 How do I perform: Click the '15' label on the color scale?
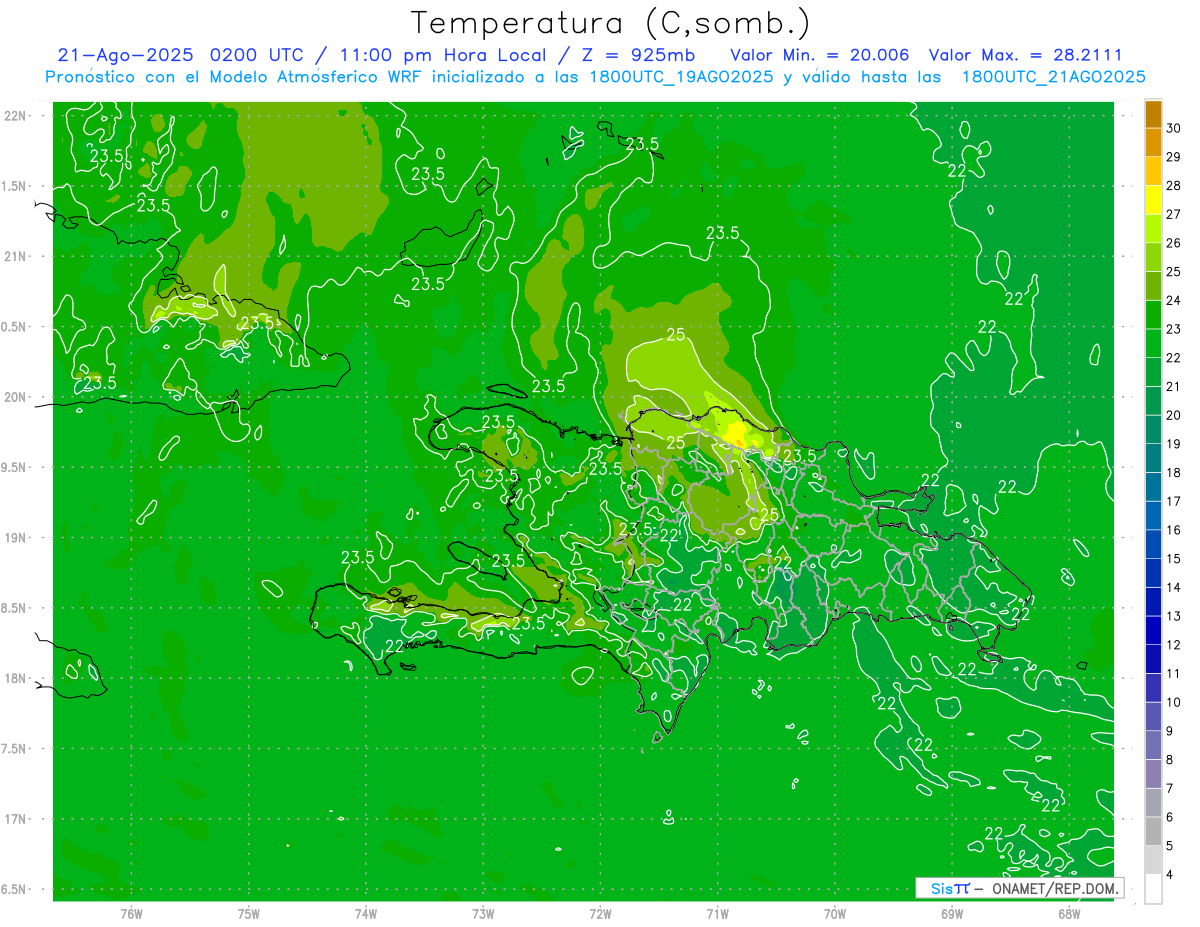[1174, 558]
